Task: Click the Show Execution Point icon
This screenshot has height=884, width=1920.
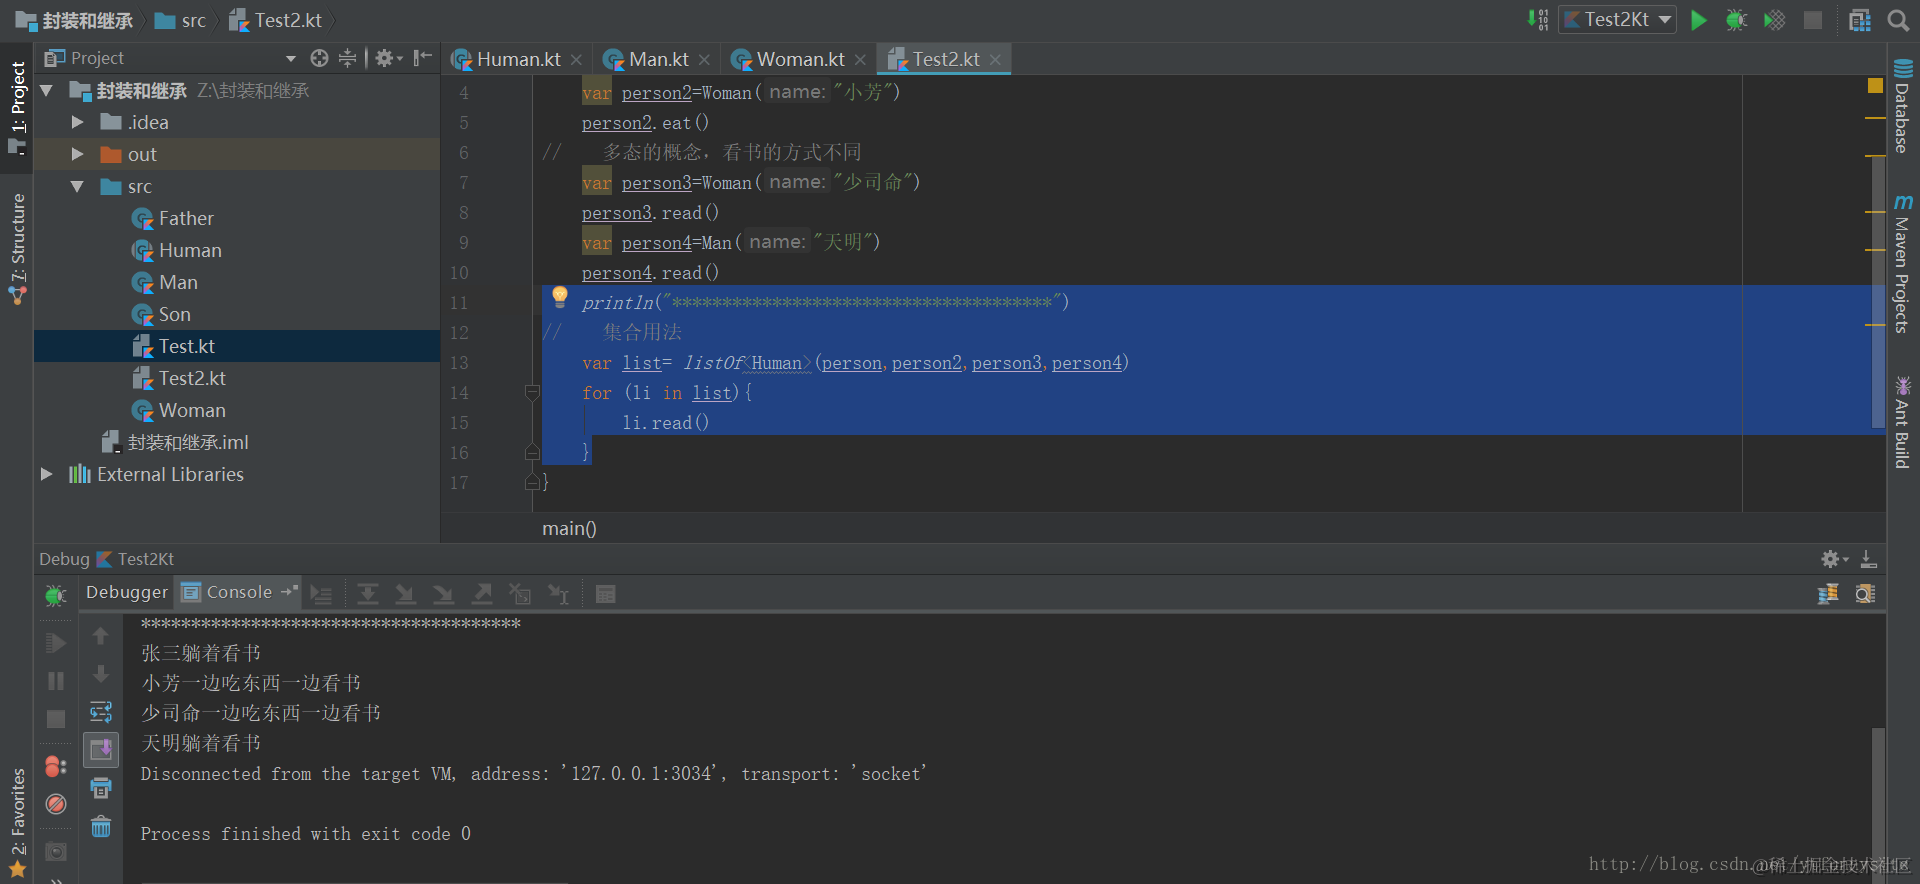Action: 321,595
